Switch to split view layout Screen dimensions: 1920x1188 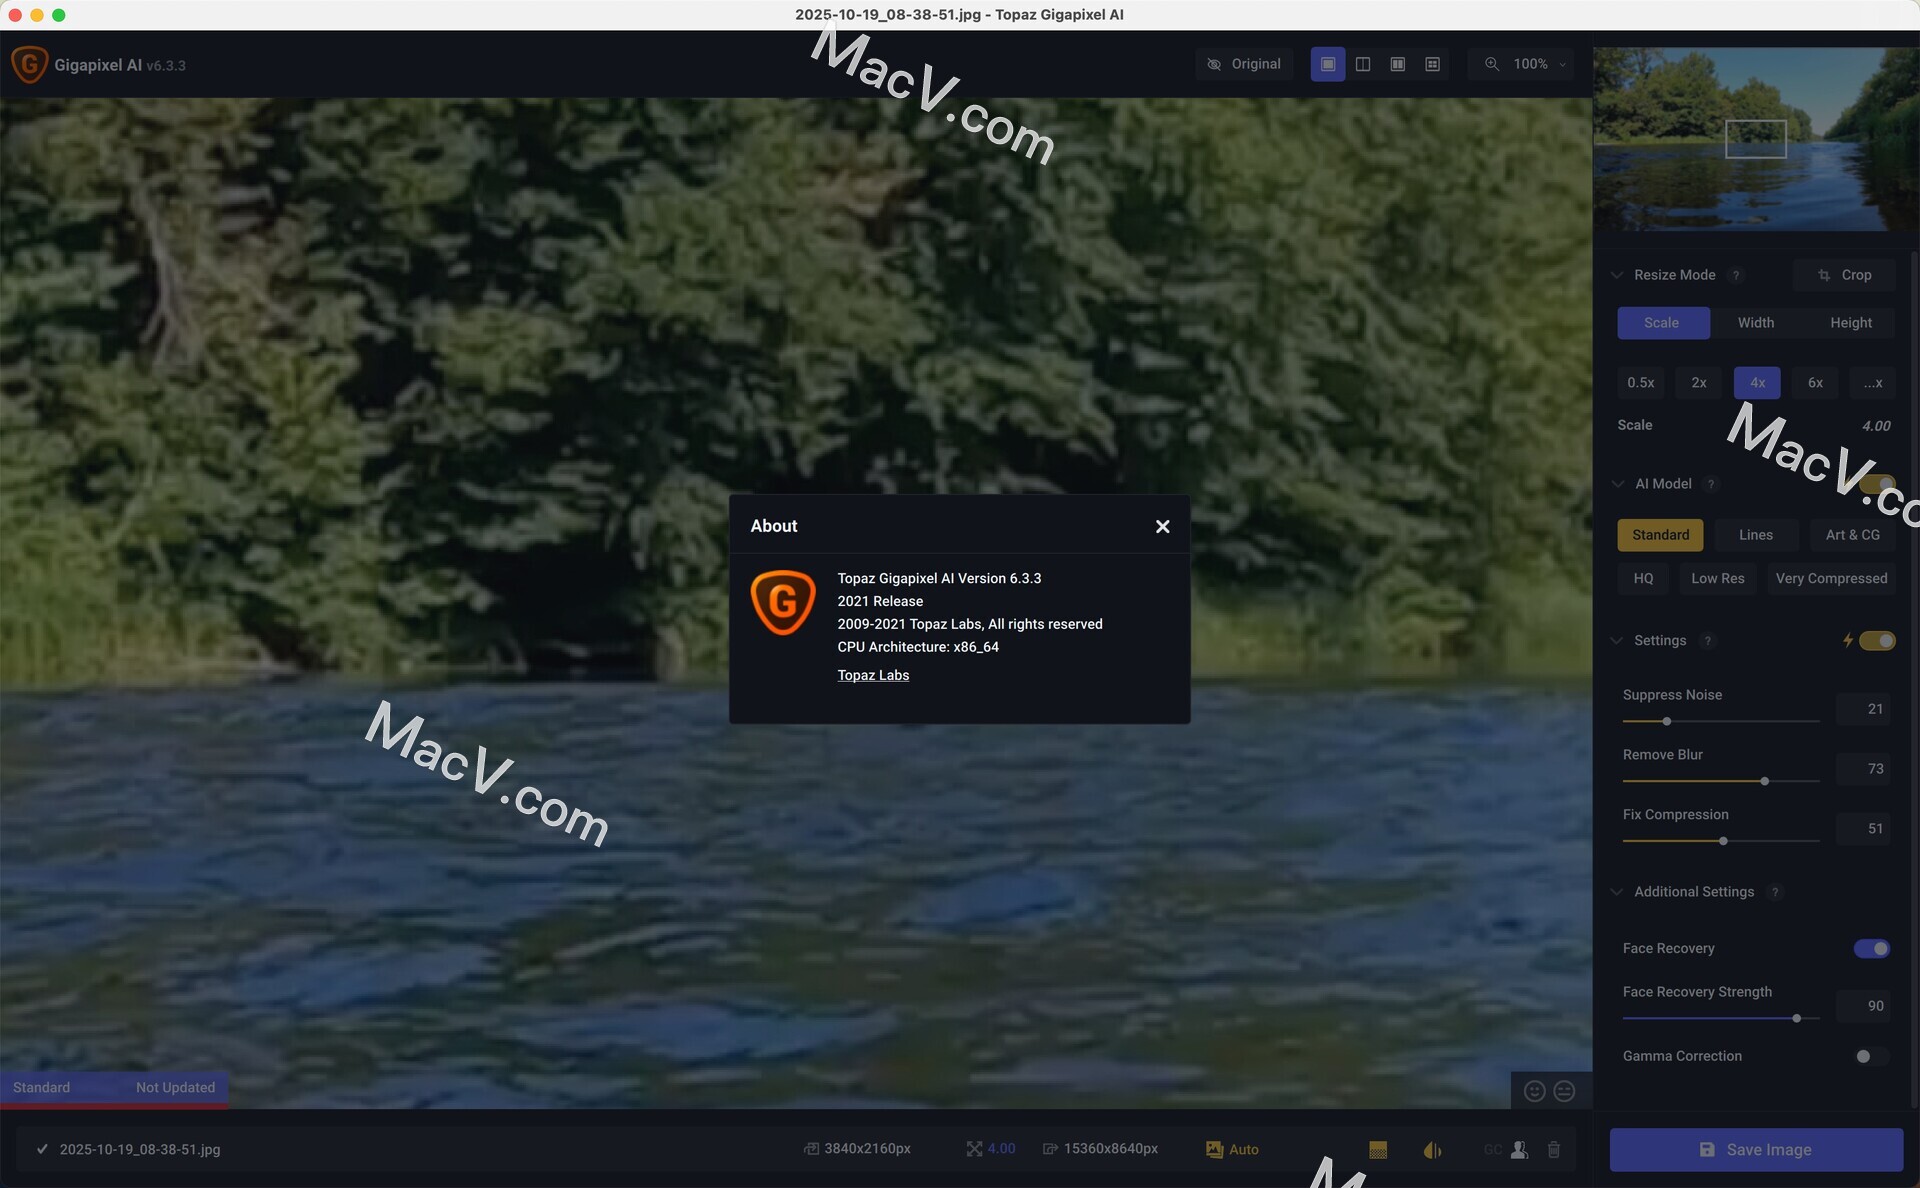click(1362, 64)
